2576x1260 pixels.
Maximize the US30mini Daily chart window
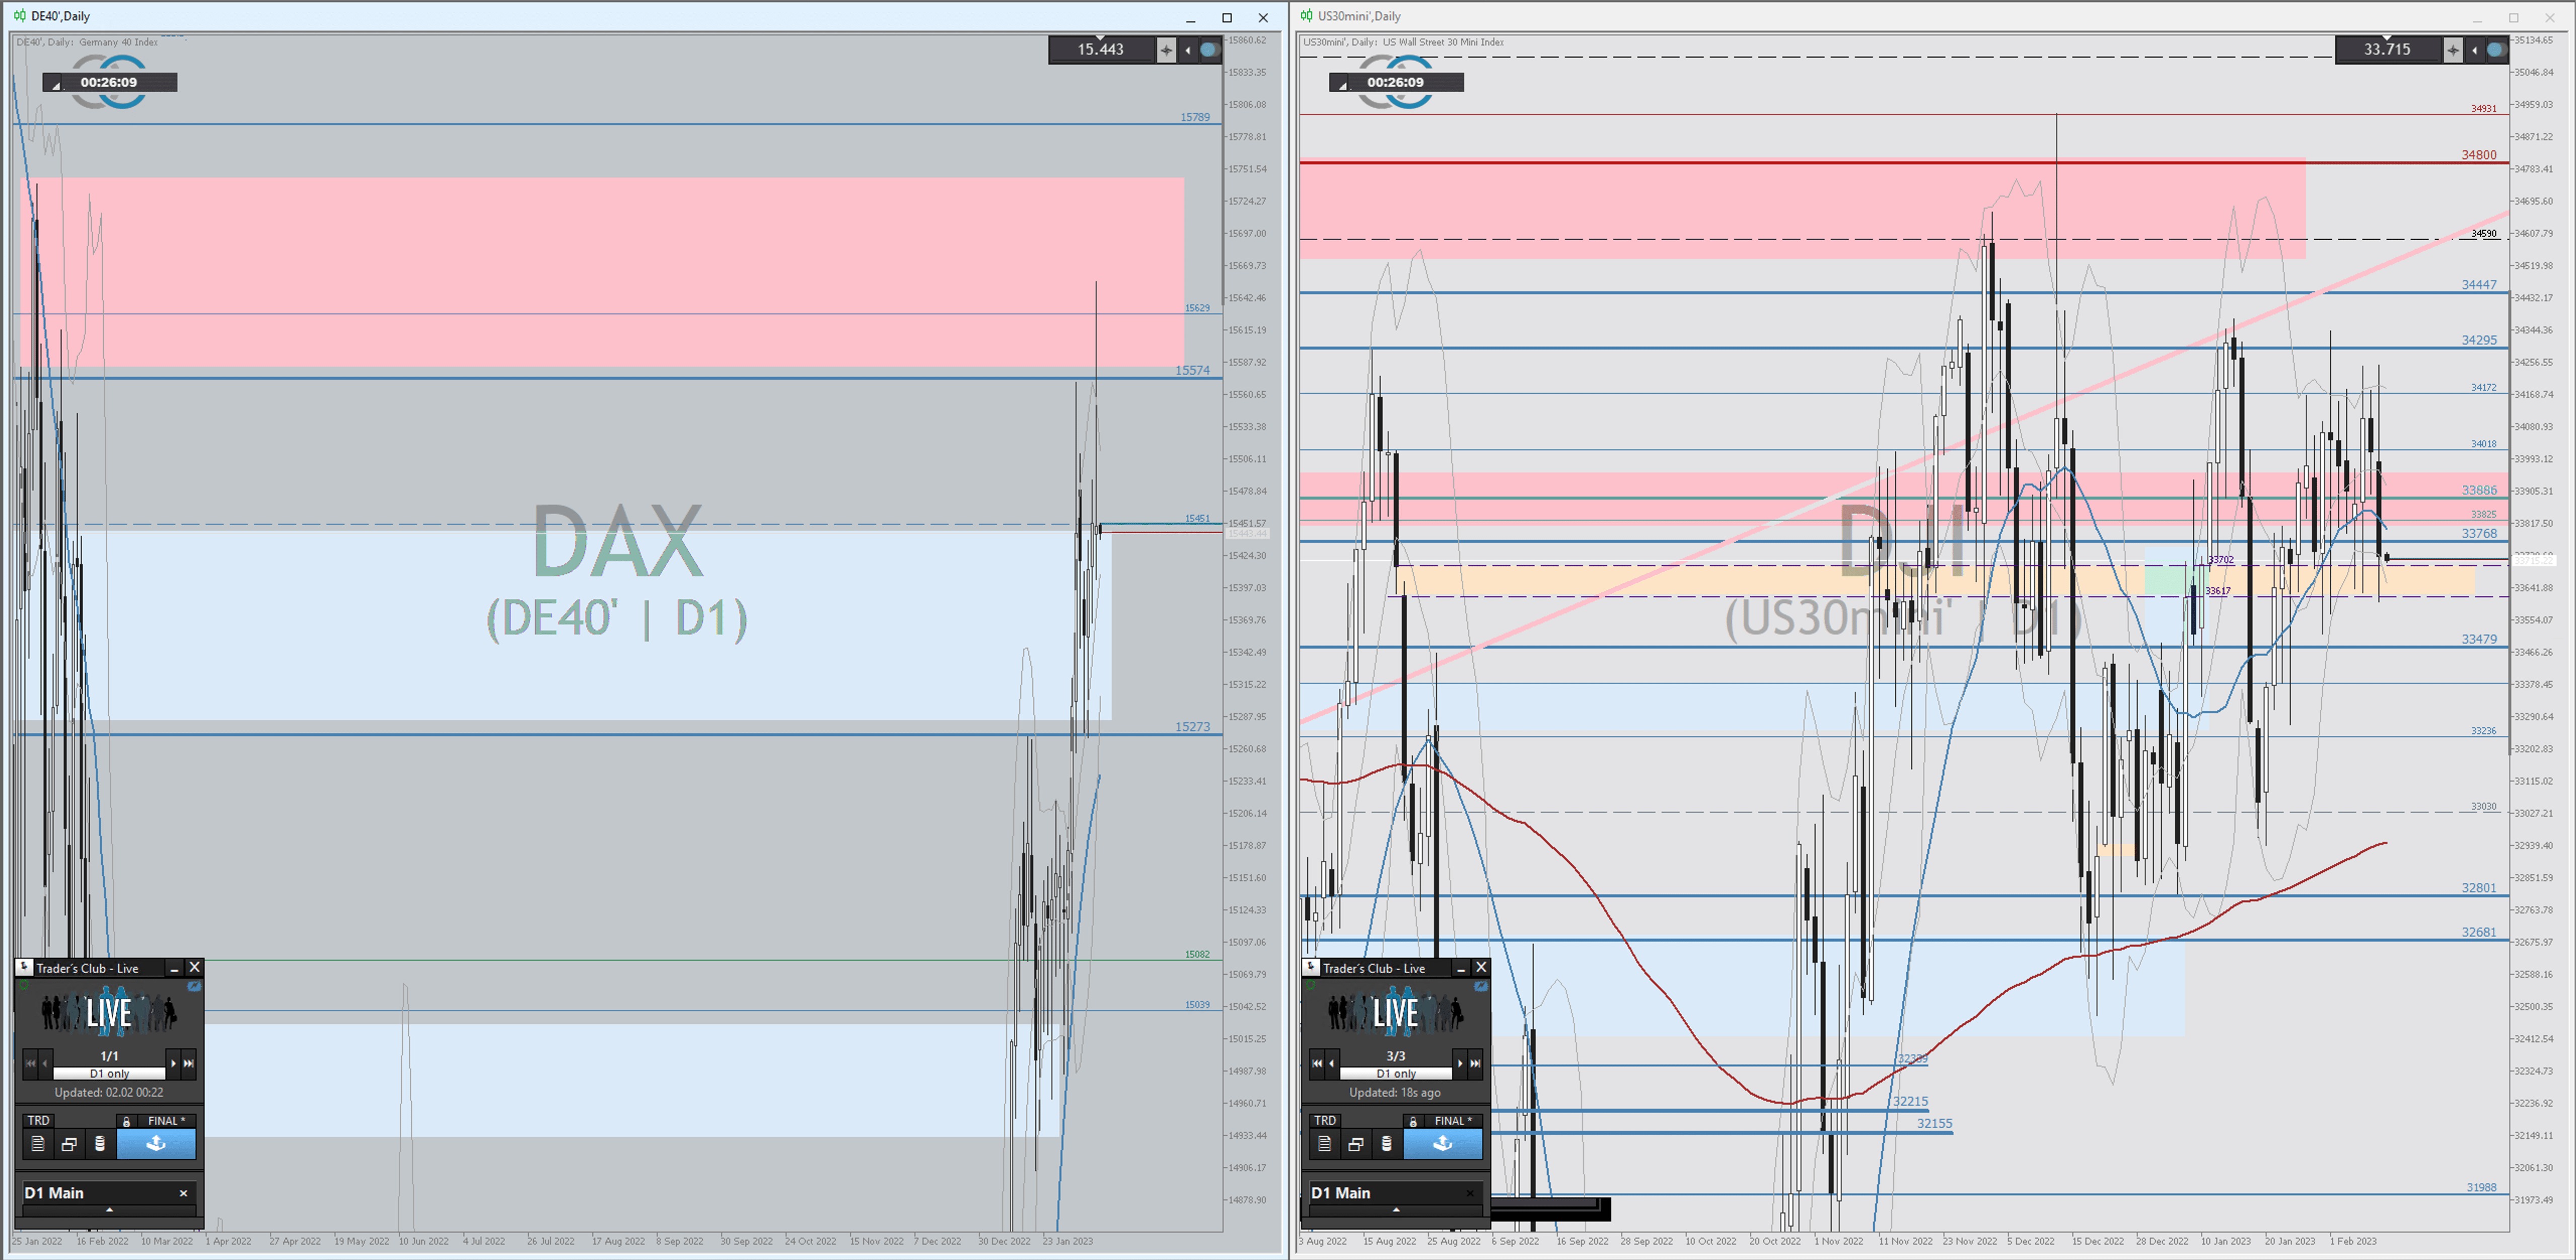tap(2514, 17)
